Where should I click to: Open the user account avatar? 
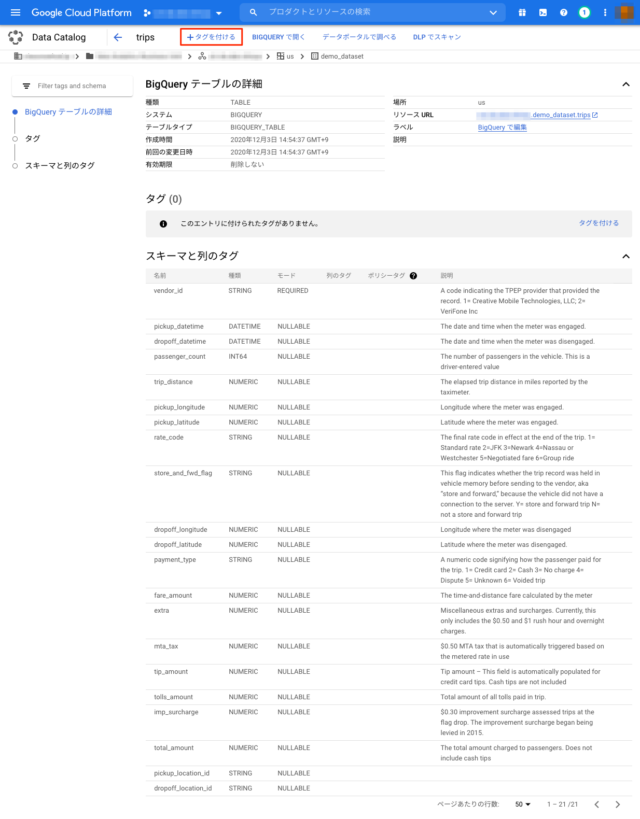(x=627, y=12)
